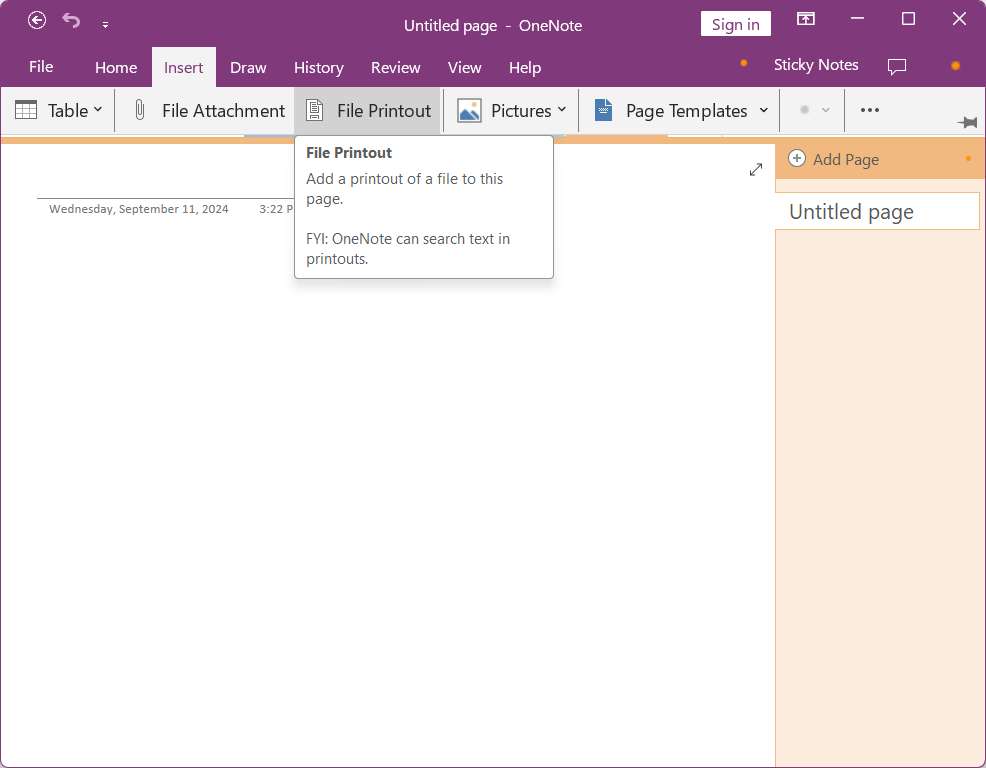Open the Help tab
986x768 pixels.
[525, 67]
